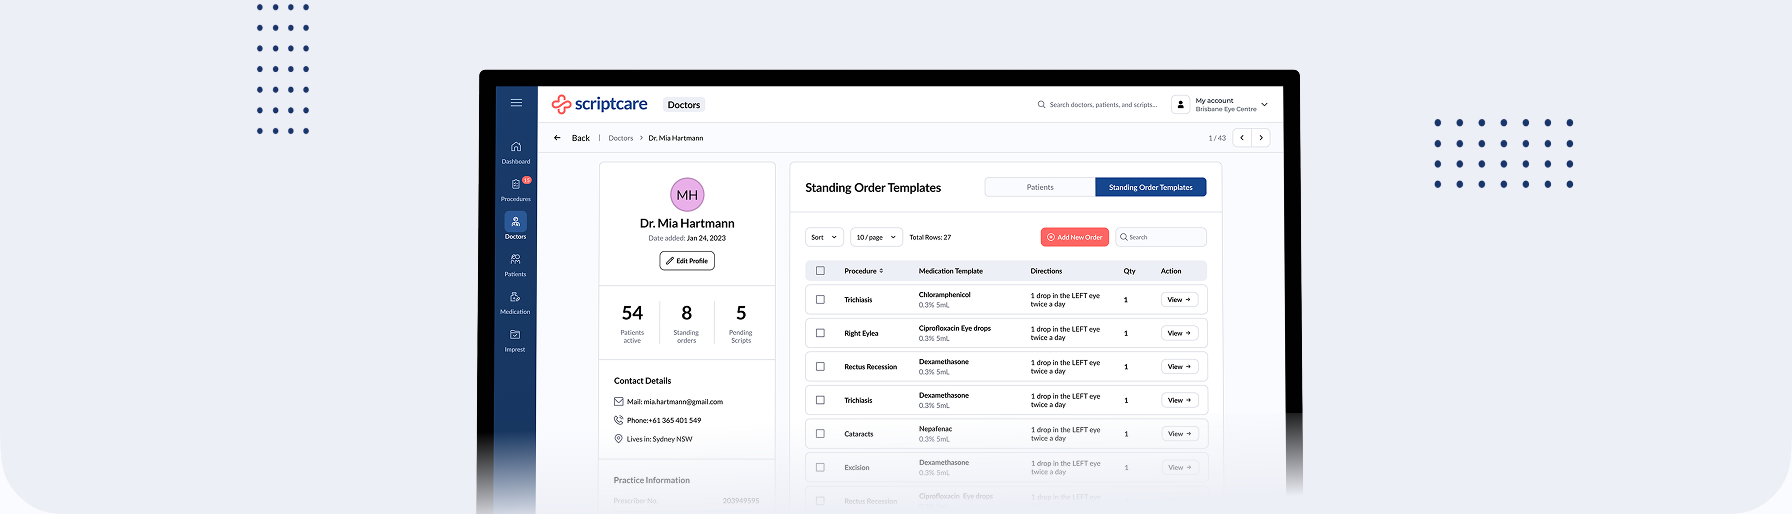Open Medication in the sidebar
Screen dimensions: 1792x514
click(516, 302)
